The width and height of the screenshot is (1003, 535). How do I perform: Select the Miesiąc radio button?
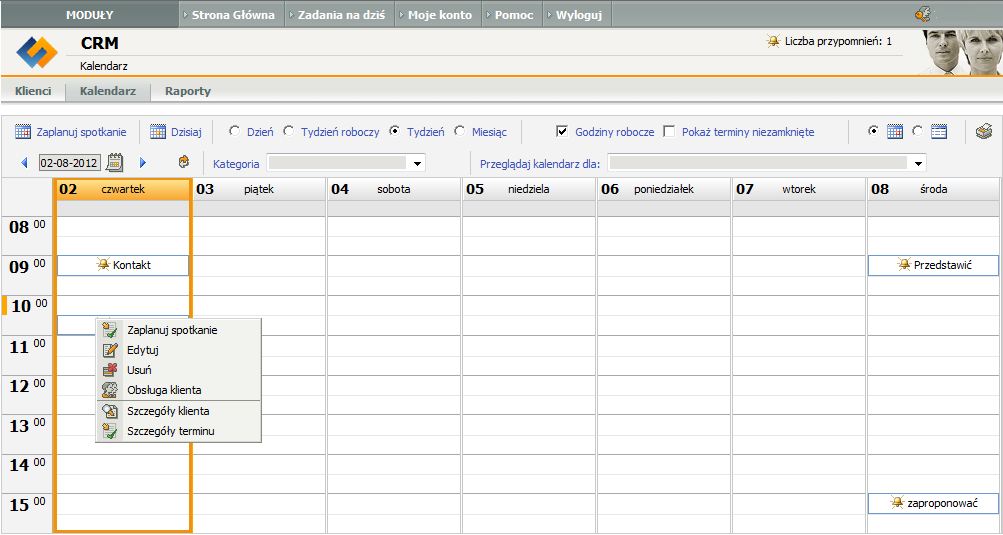pos(459,132)
